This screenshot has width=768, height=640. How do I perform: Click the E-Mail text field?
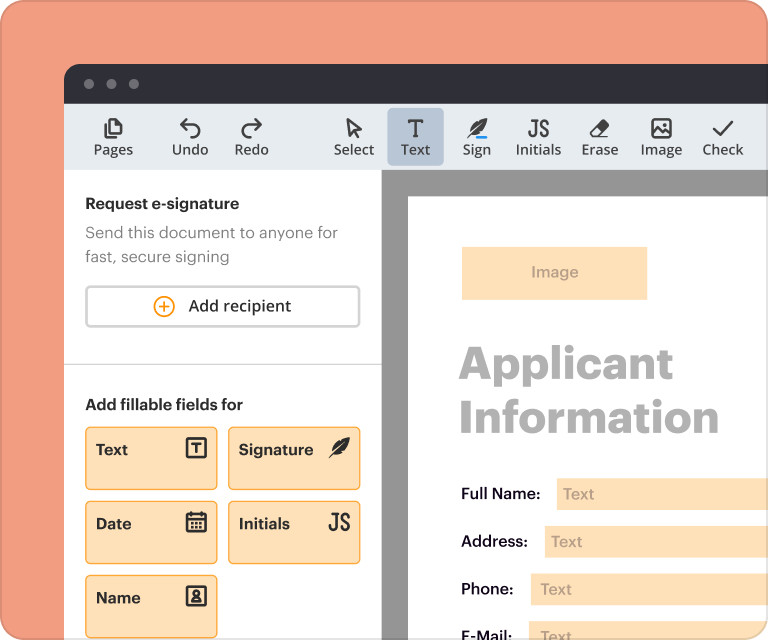[648, 630]
